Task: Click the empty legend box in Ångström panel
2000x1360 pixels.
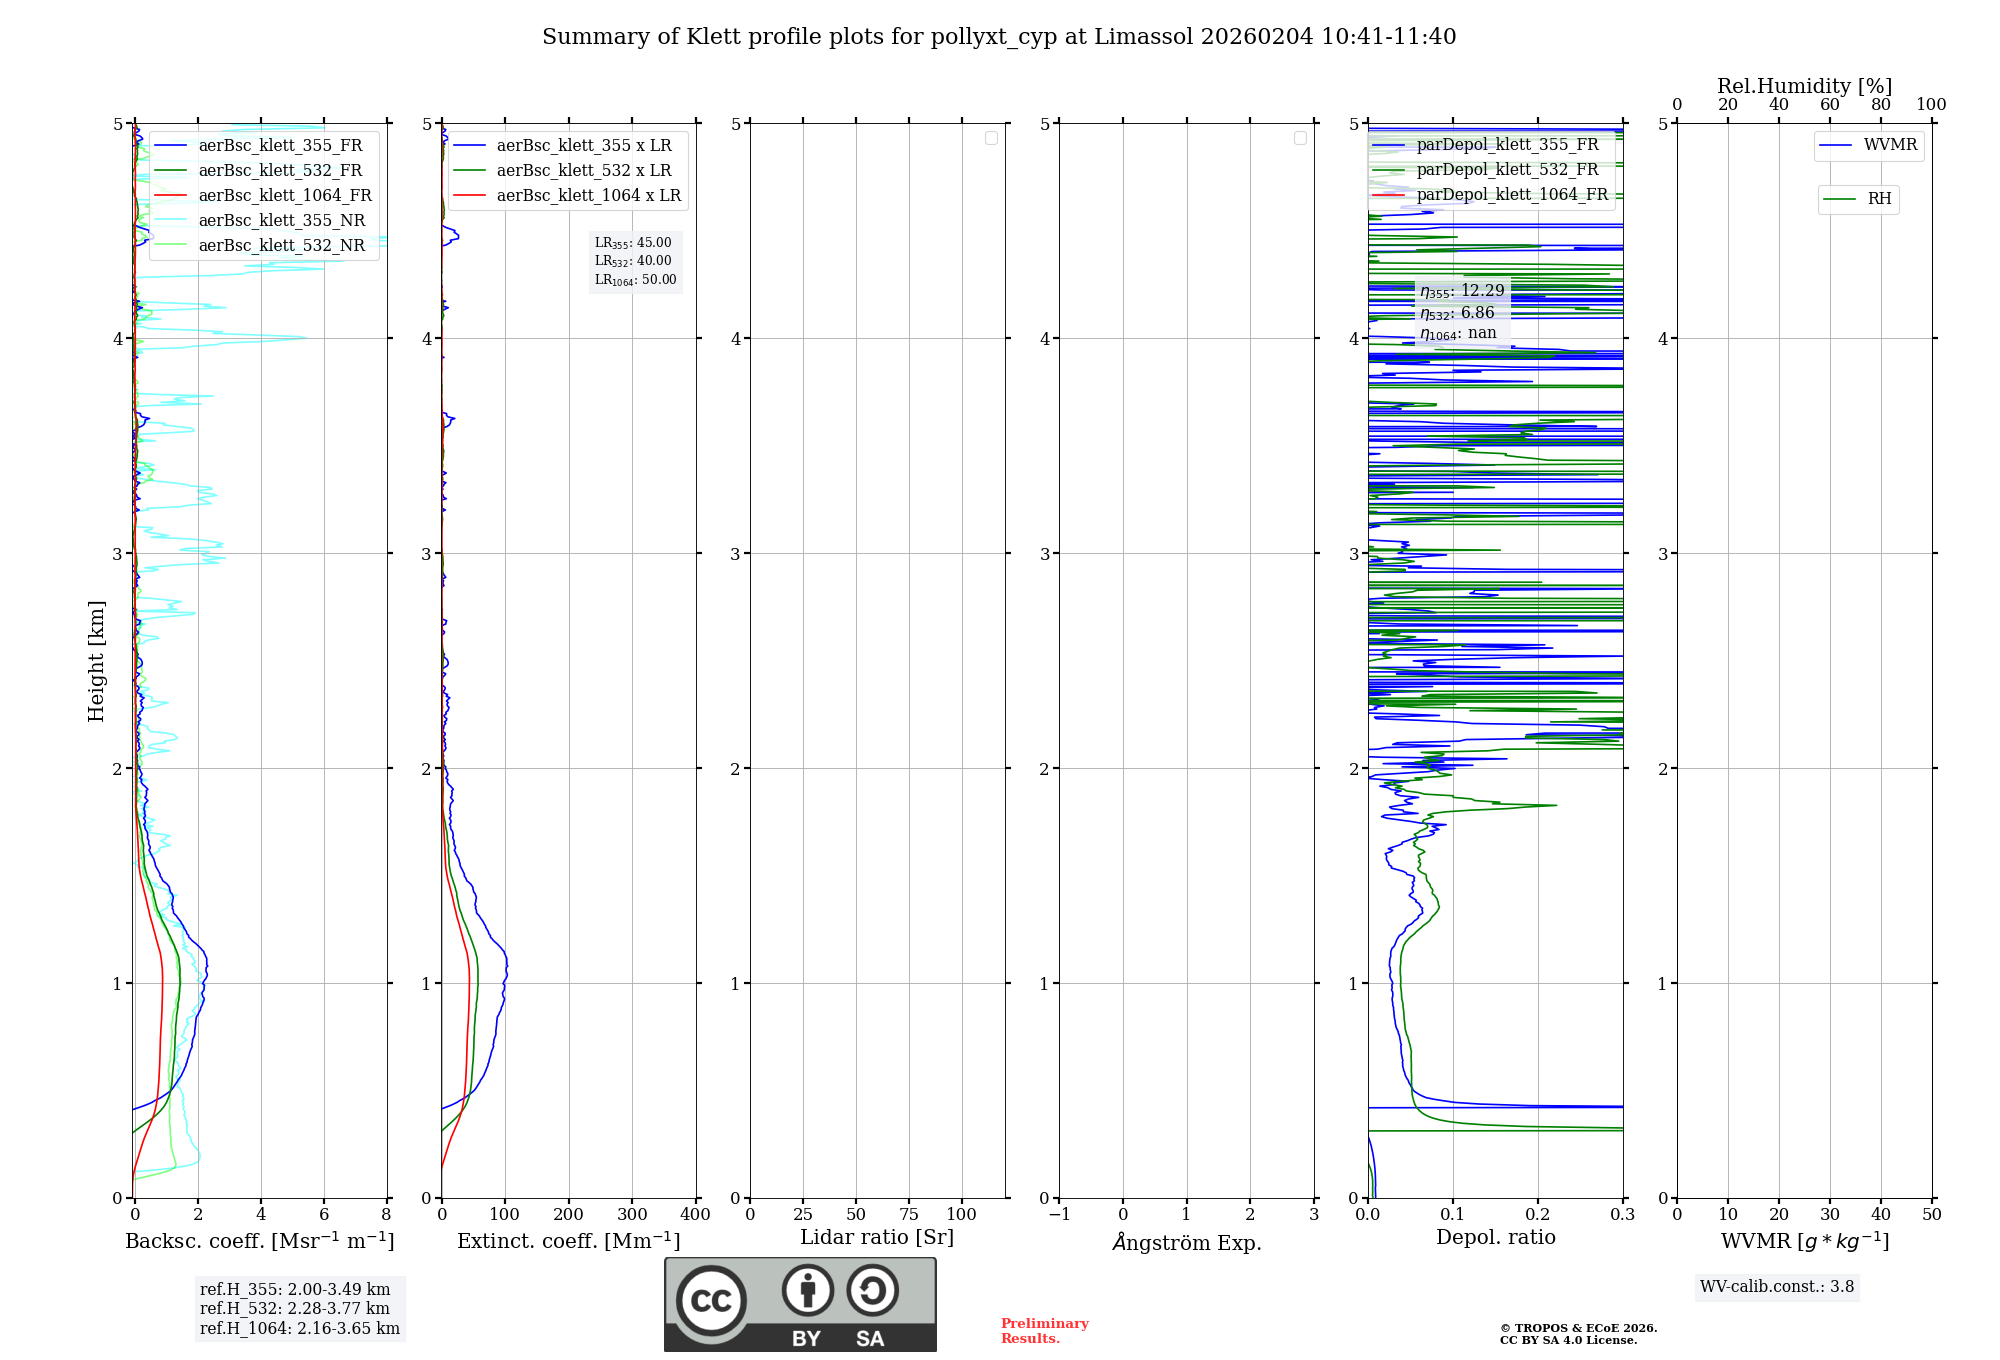Action: 1300,138
